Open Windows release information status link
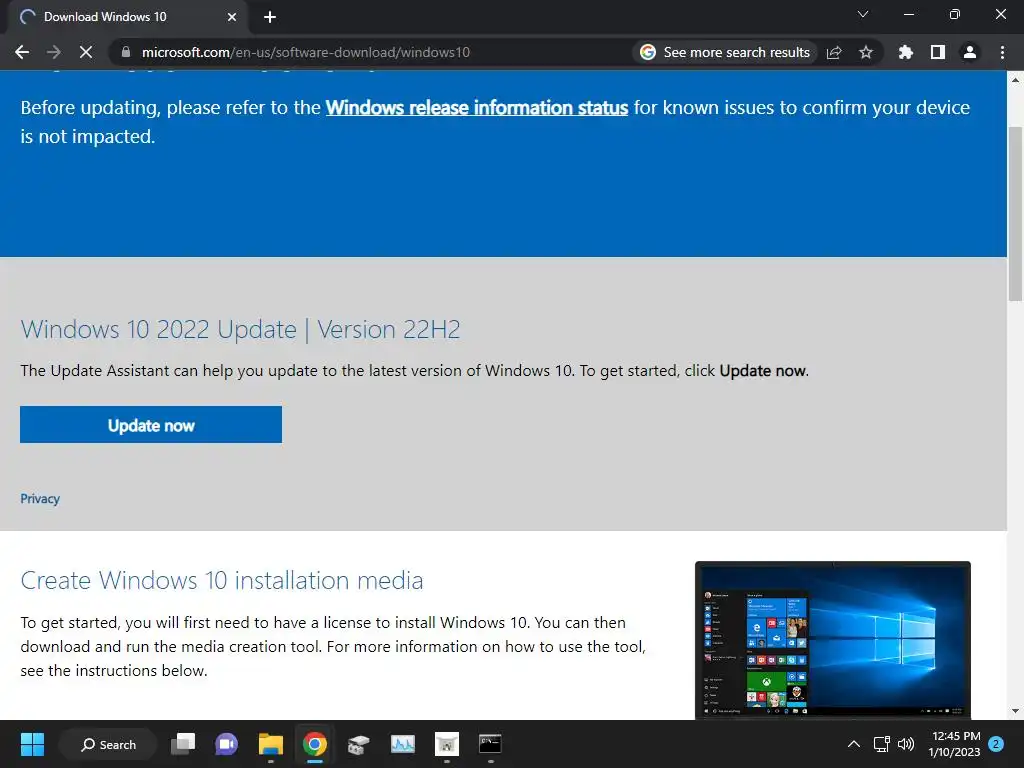Viewport: 1024px width, 768px height. click(x=477, y=107)
